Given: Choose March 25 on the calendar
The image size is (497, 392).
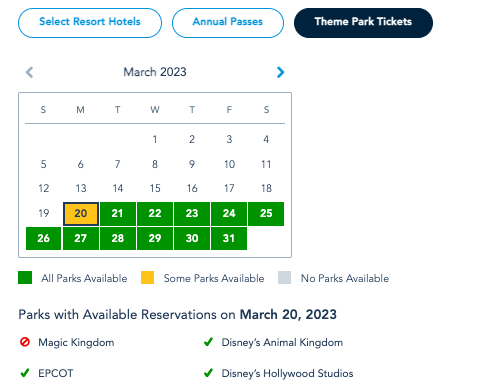Looking at the screenshot, I should click(266, 214).
